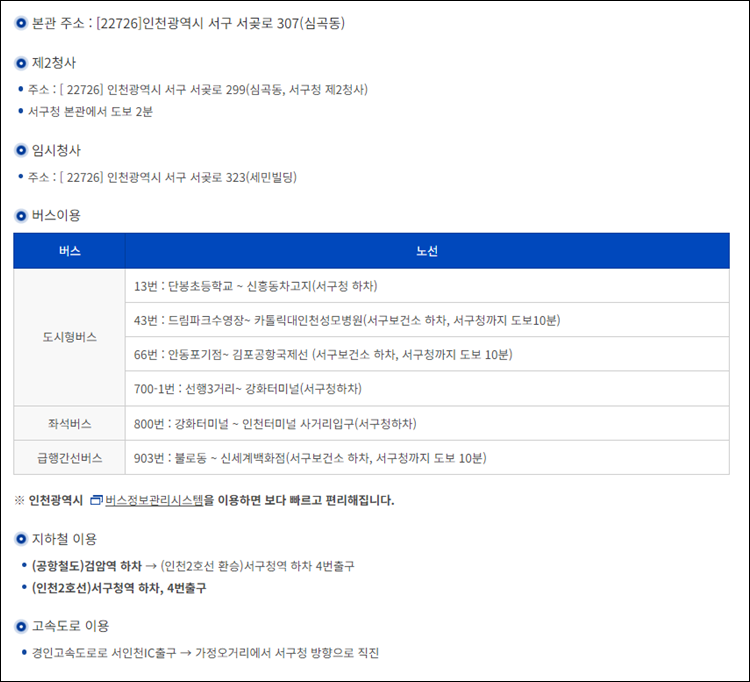Viewport: 750px width, 682px height.
Task: Click the 800번 강화터미널 route row
Action: (x=427, y=424)
